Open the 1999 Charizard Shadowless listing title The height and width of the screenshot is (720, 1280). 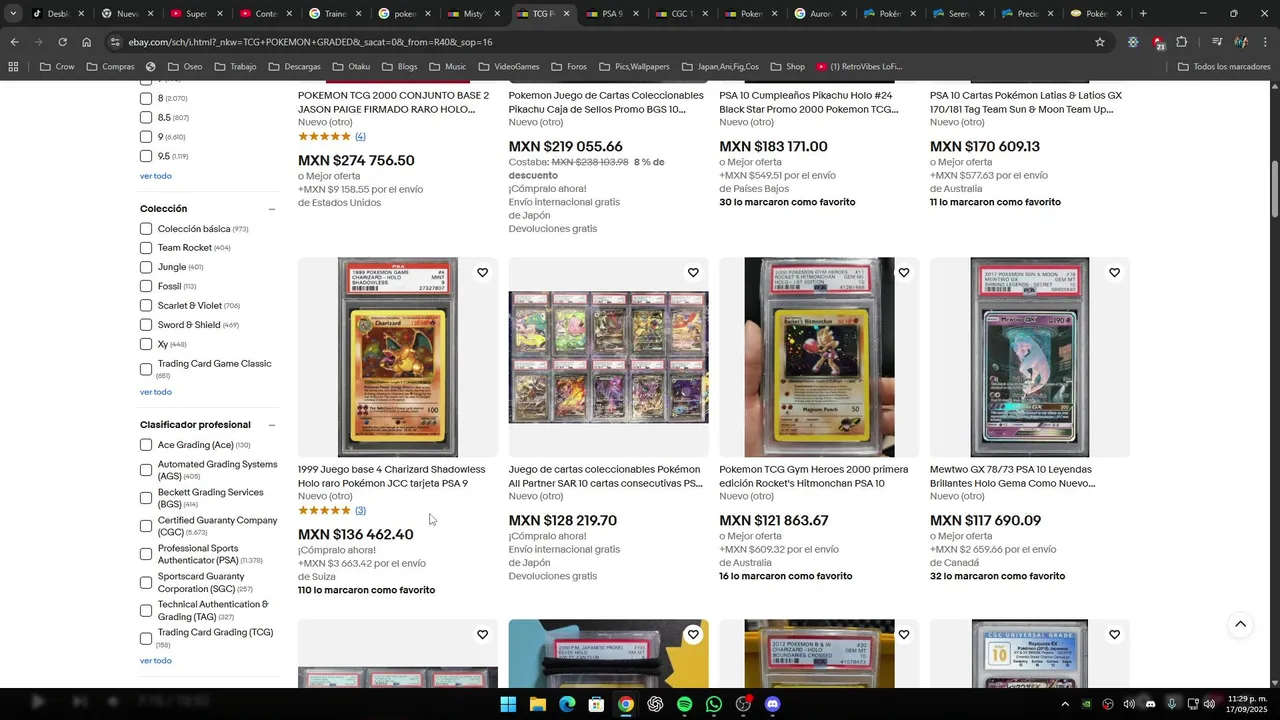tap(392, 476)
